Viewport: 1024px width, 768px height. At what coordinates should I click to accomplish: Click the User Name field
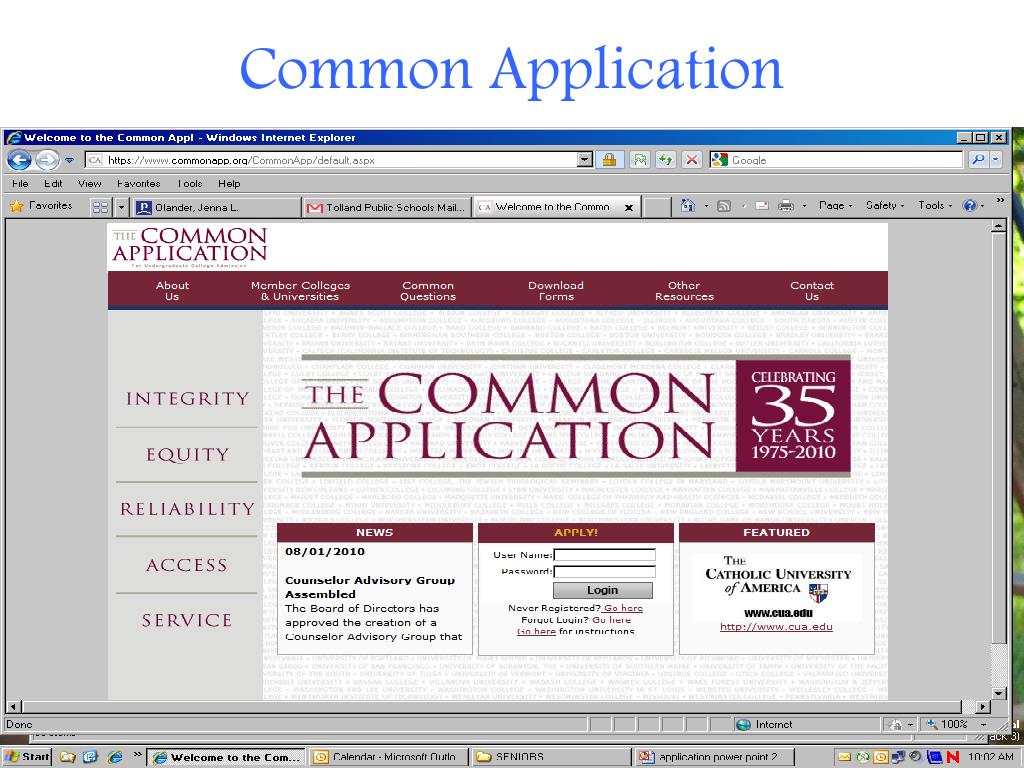604,555
